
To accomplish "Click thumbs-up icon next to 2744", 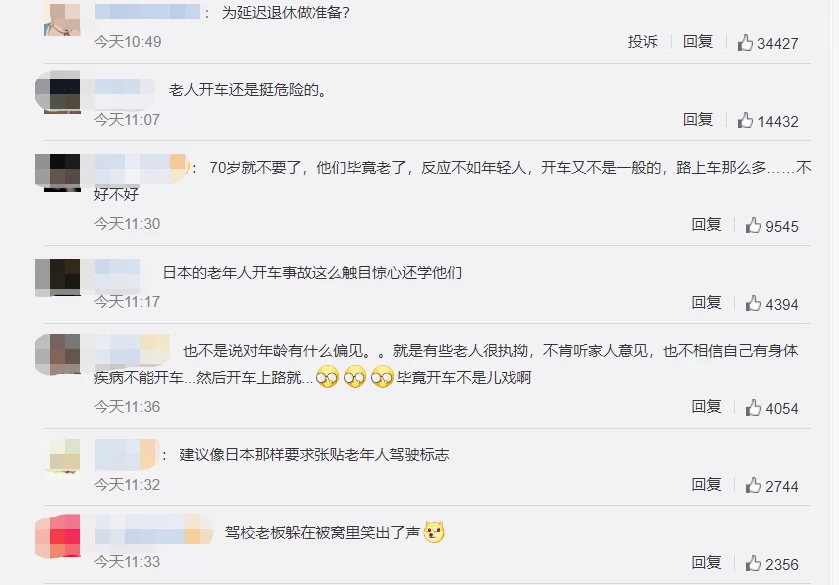I will pos(753,485).
